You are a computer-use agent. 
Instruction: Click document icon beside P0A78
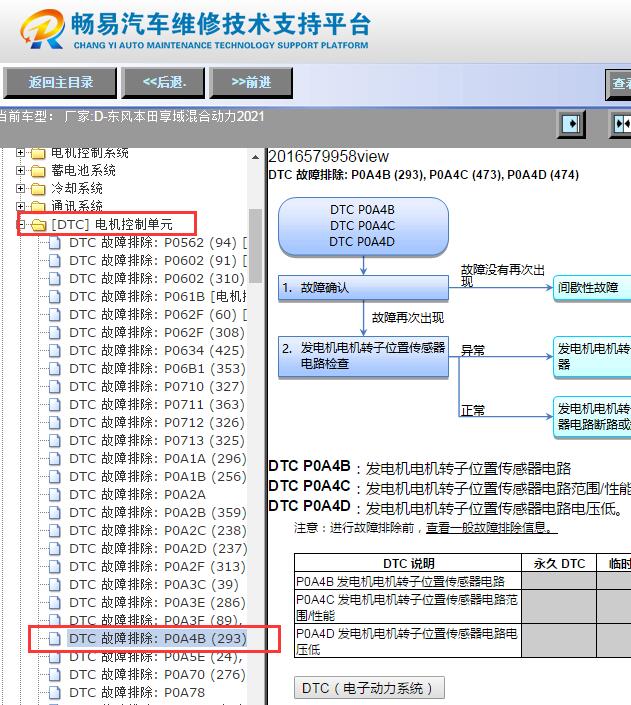pyautogui.click(x=54, y=692)
